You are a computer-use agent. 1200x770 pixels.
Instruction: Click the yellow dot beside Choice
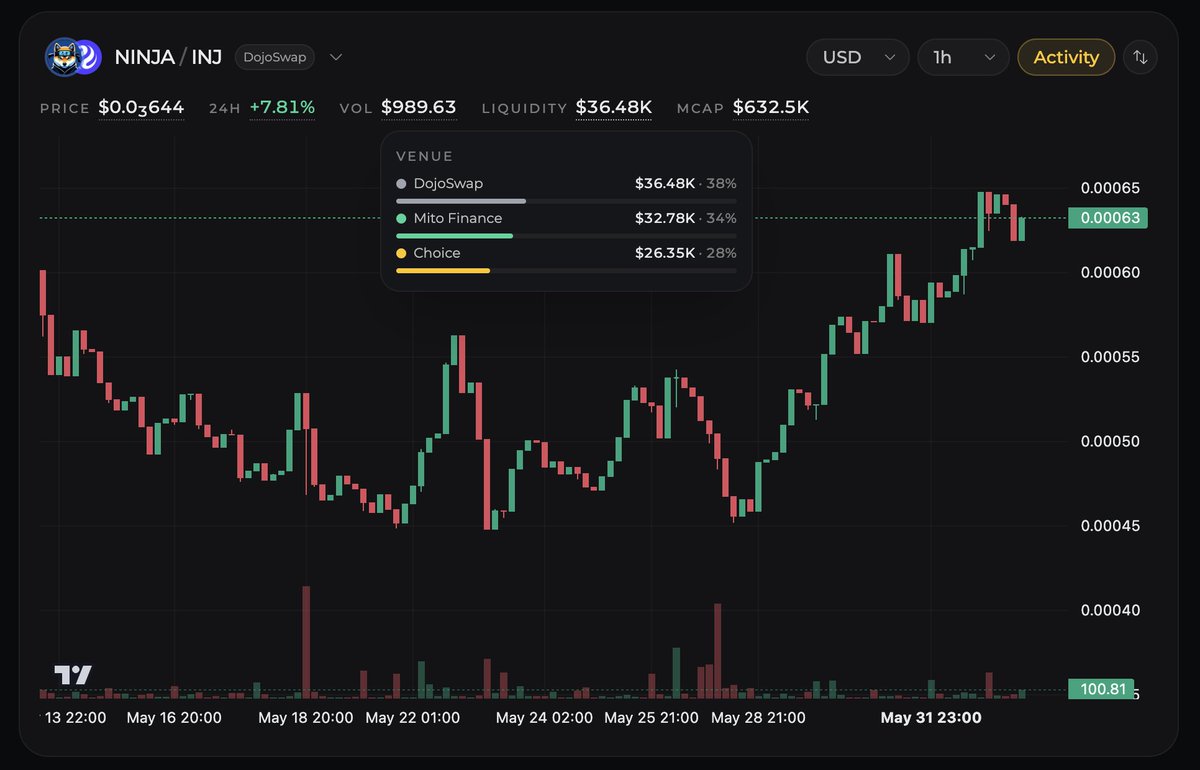click(x=401, y=253)
